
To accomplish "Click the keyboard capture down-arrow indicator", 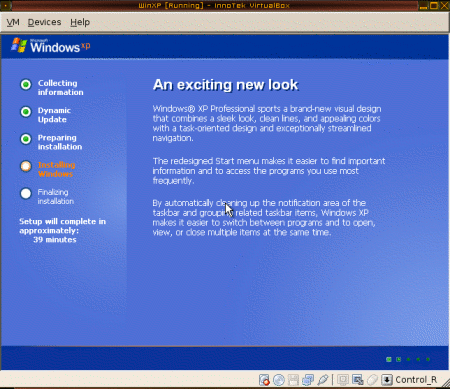I will pyautogui.click(x=387, y=380).
